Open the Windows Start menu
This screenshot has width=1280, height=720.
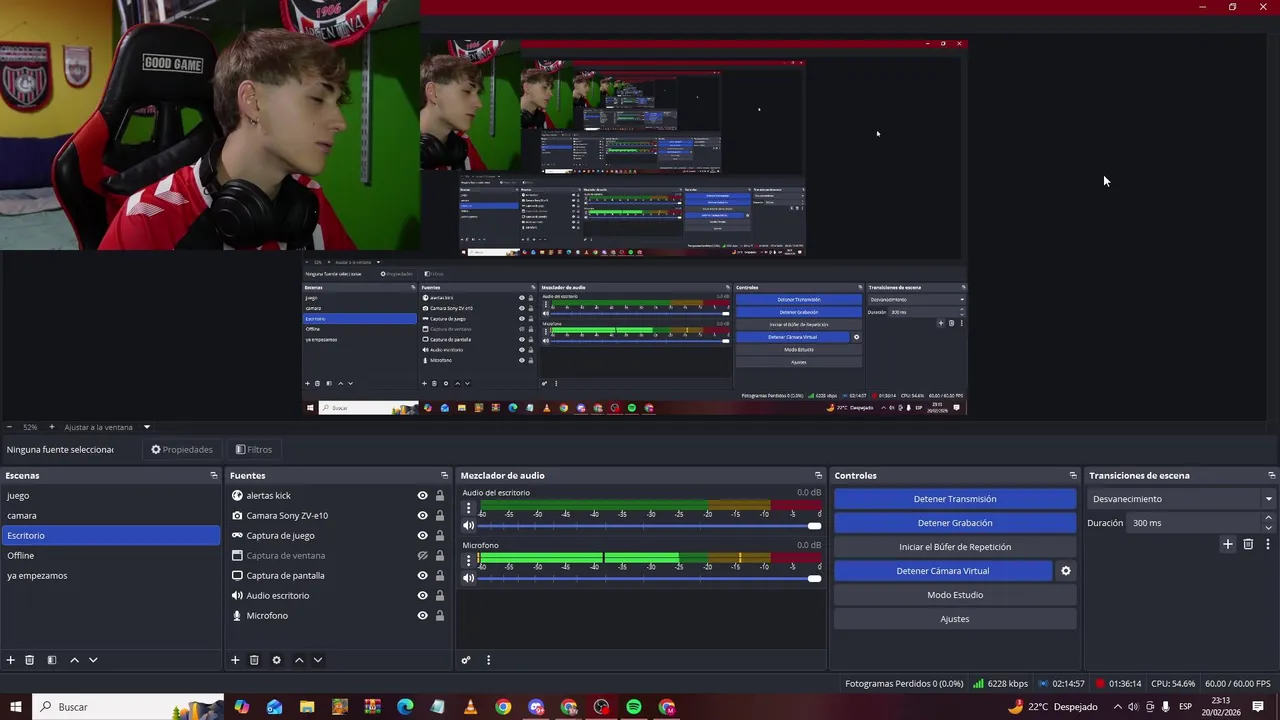[x=16, y=707]
